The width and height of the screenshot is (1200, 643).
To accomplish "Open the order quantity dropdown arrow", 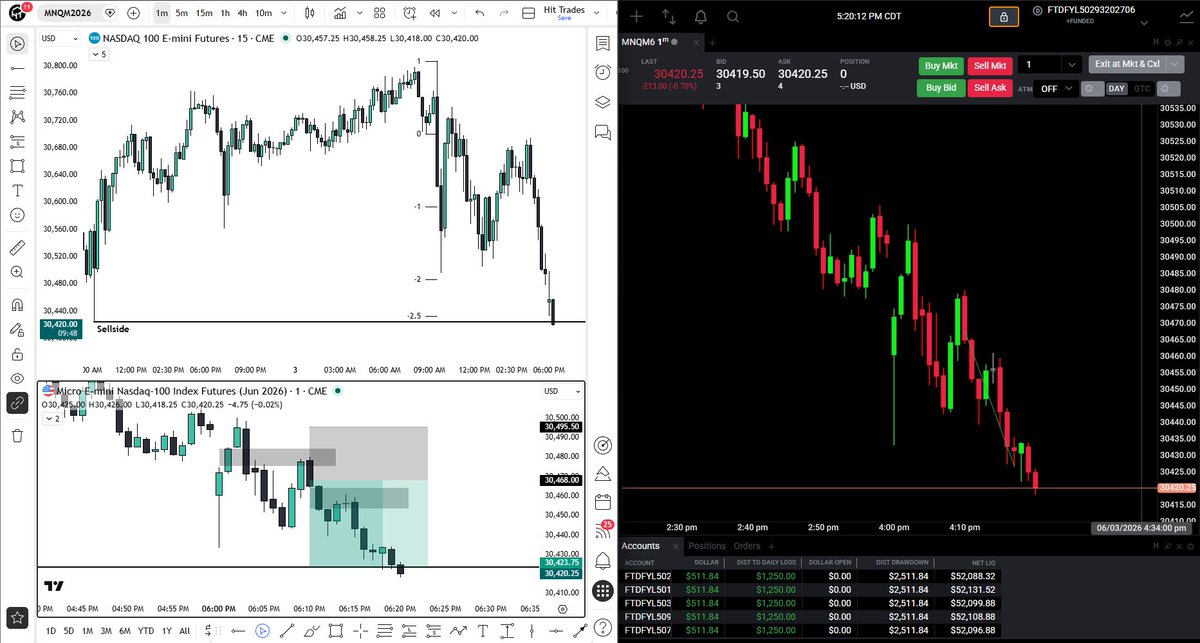I will [x=1071, y=64].
